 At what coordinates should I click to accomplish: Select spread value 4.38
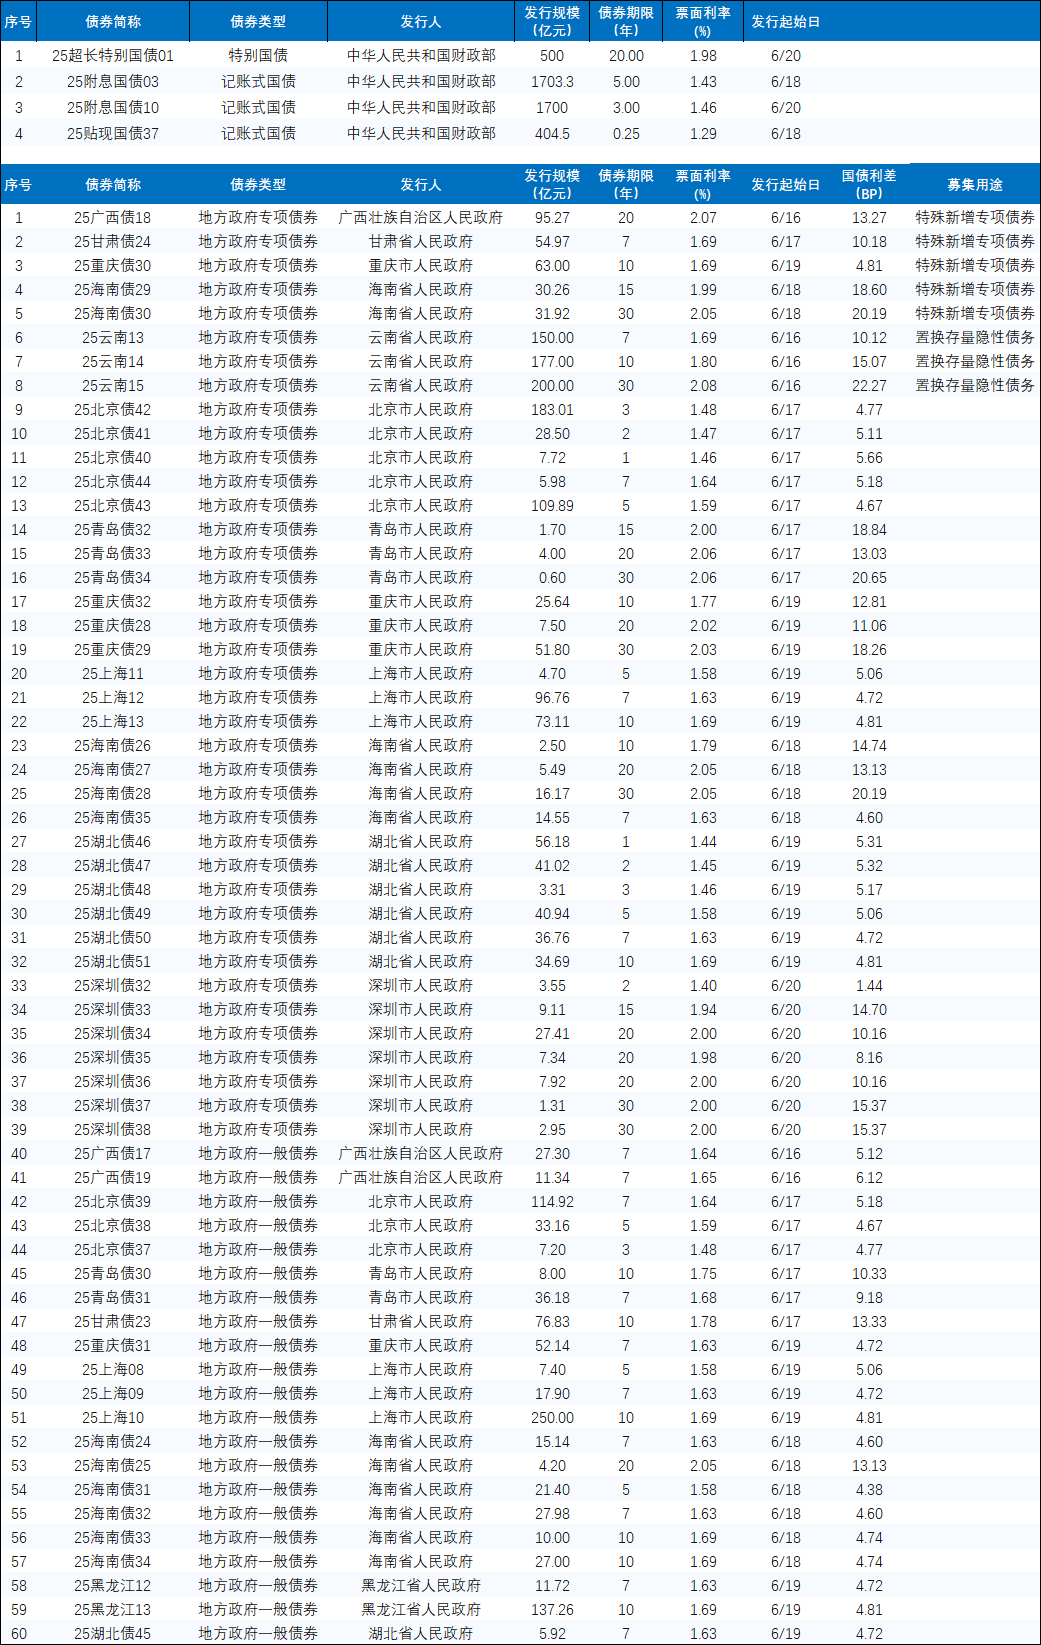click(869, 1490)
